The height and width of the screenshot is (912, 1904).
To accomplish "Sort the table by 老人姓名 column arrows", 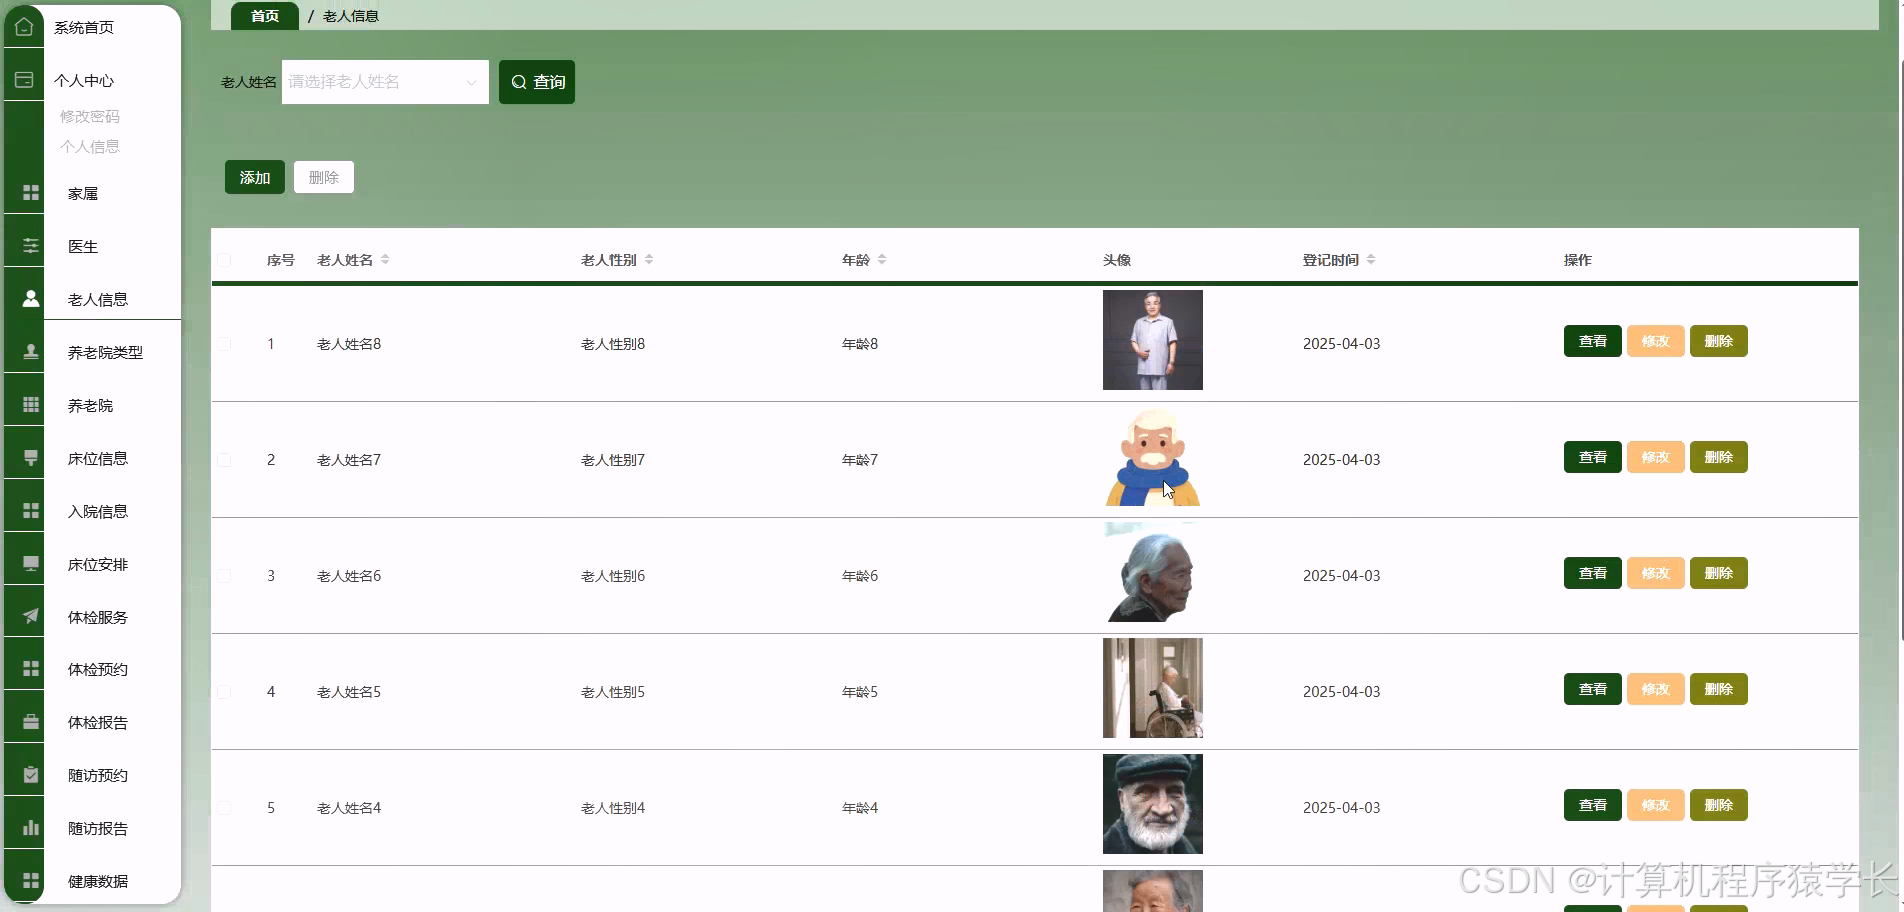I will pyautogui.click(x=385, y=259).
